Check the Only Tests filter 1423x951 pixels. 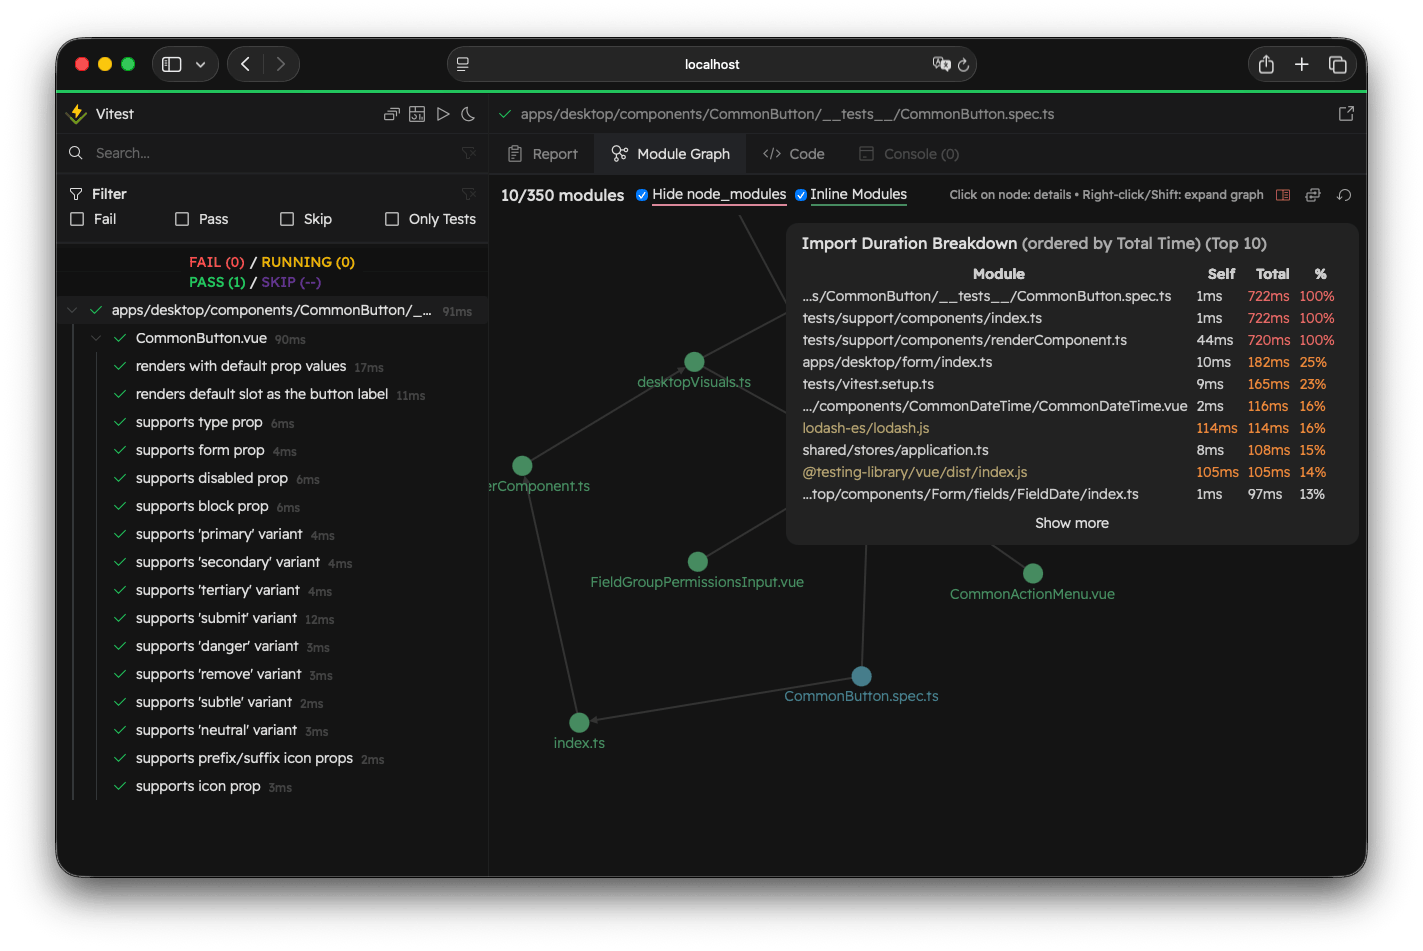(x=391, y=219)
